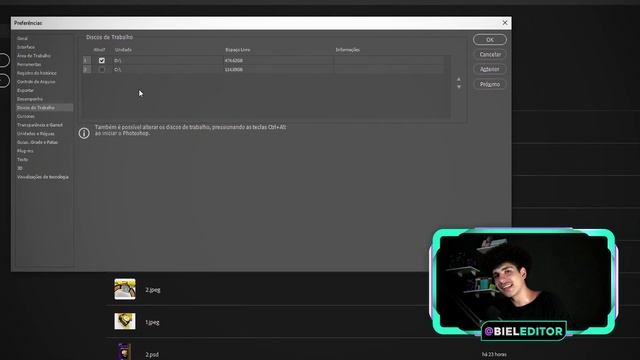The height and width of the screenshot is (360, 640).
Task: Go to previous section with Anterior
Action: 490,69
